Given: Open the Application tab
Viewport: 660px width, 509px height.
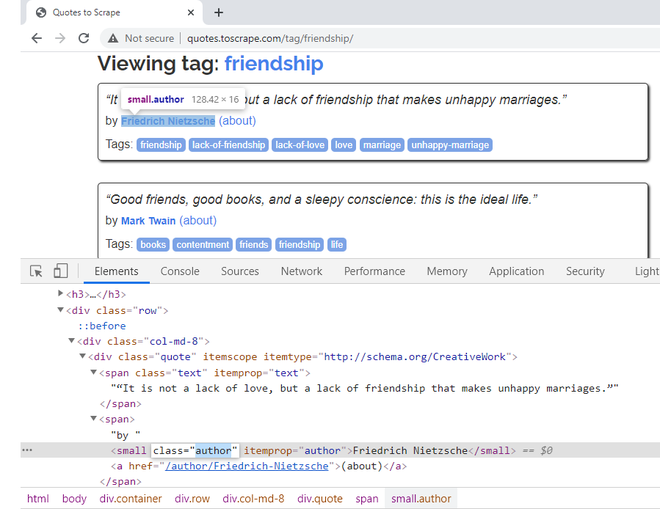Looking at the screenshot, I should [x=516, y=271].
